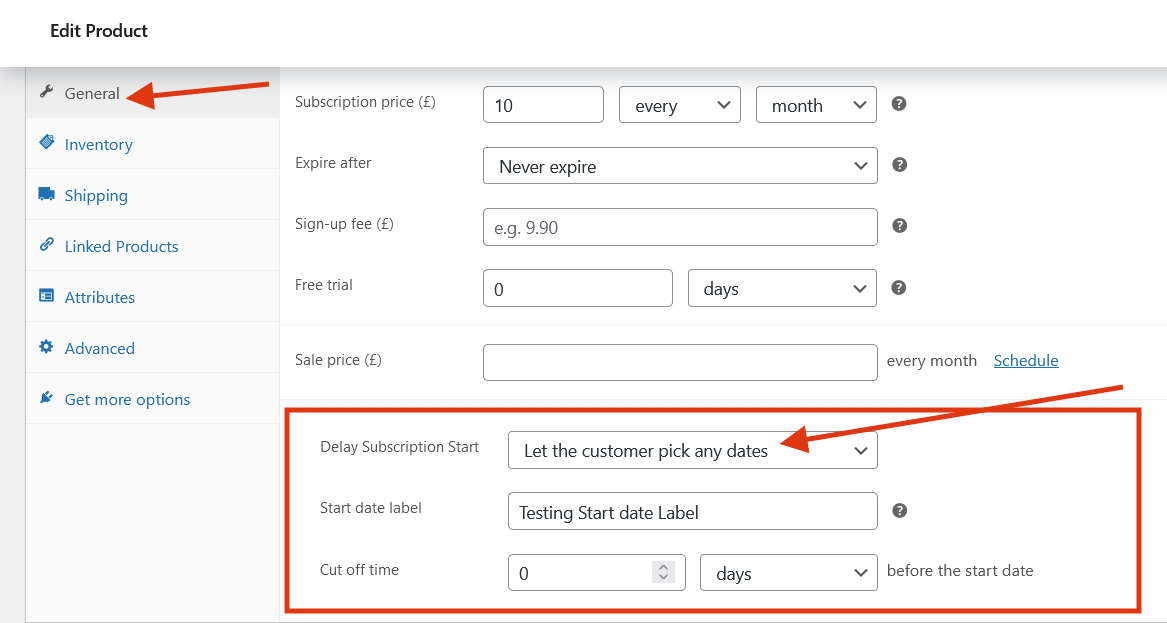Select the Shipping truck icon

coord(46,195)
